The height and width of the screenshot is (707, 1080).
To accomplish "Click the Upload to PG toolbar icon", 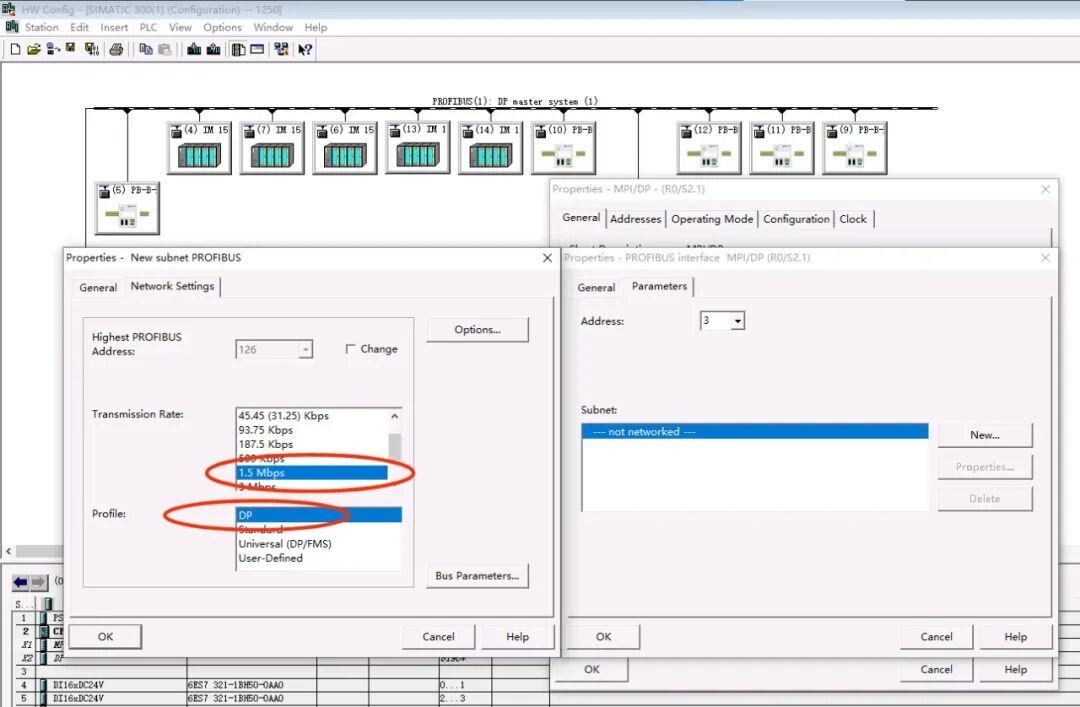I will [214, 49].
